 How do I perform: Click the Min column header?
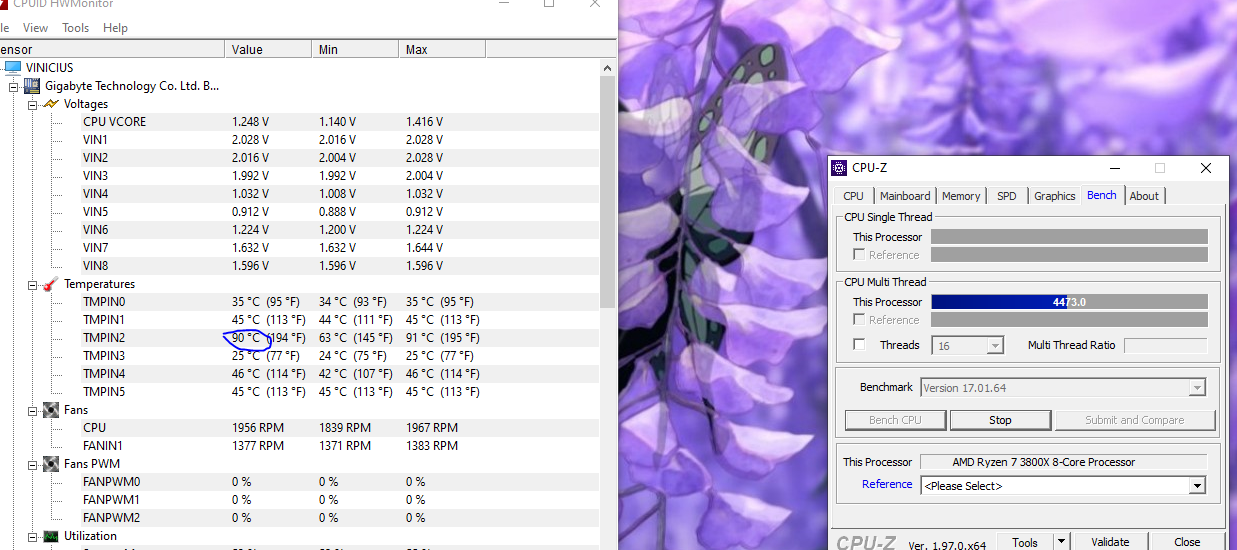355,49
